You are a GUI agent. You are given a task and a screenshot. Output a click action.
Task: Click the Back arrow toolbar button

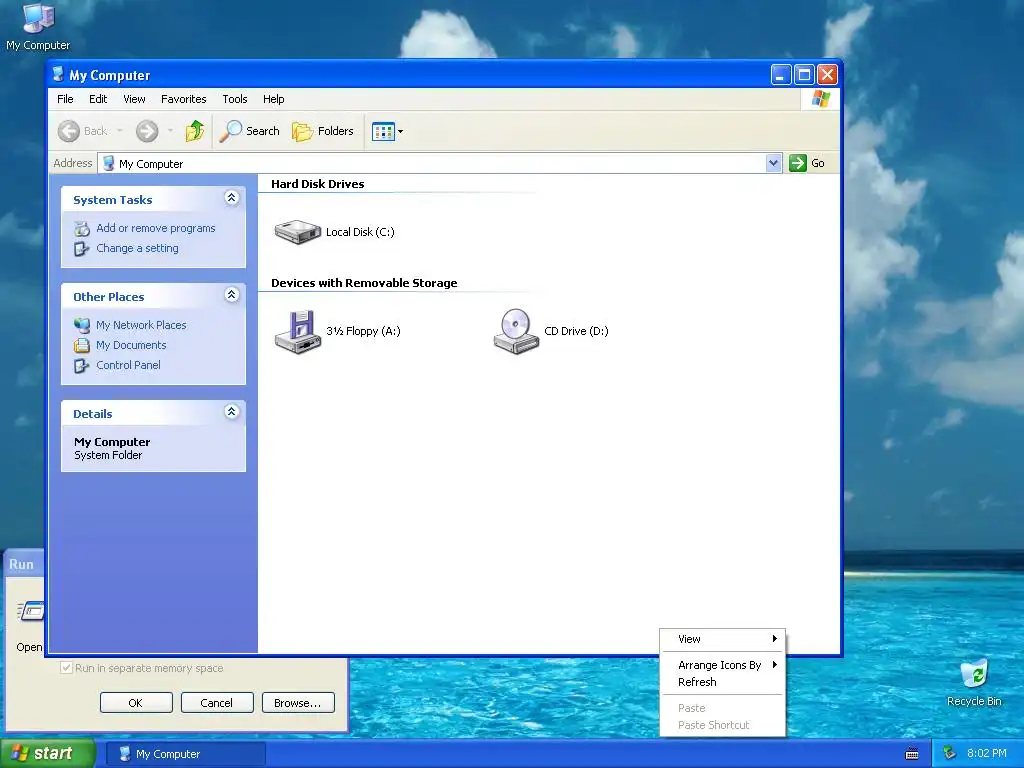click(69, 131)
